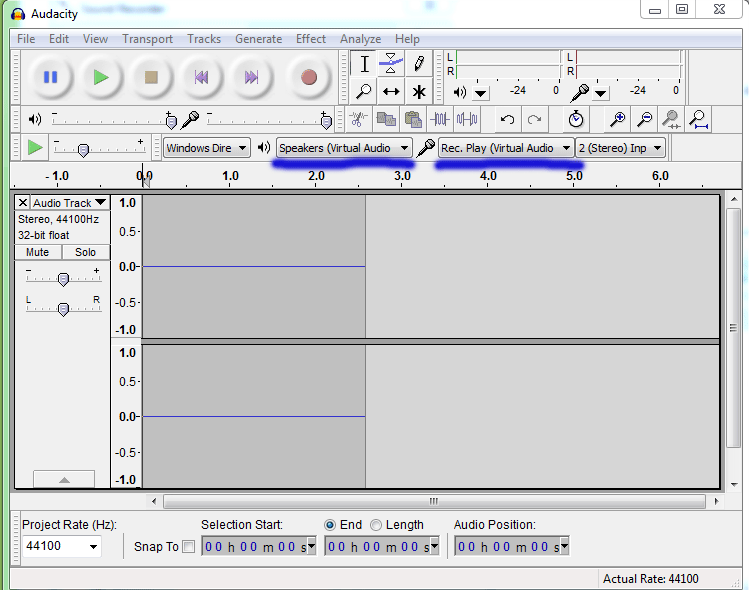Collapse the track with bottom arrow button
The width and height of the screenshot is (749, 590).
pyautogui.click(x=64, y=479)
